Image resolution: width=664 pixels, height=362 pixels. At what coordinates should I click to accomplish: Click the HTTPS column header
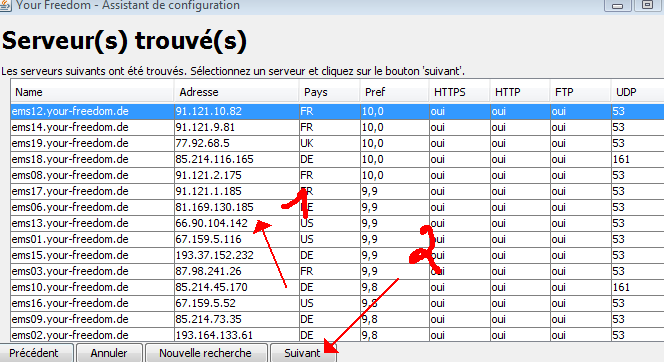[459, 92]
